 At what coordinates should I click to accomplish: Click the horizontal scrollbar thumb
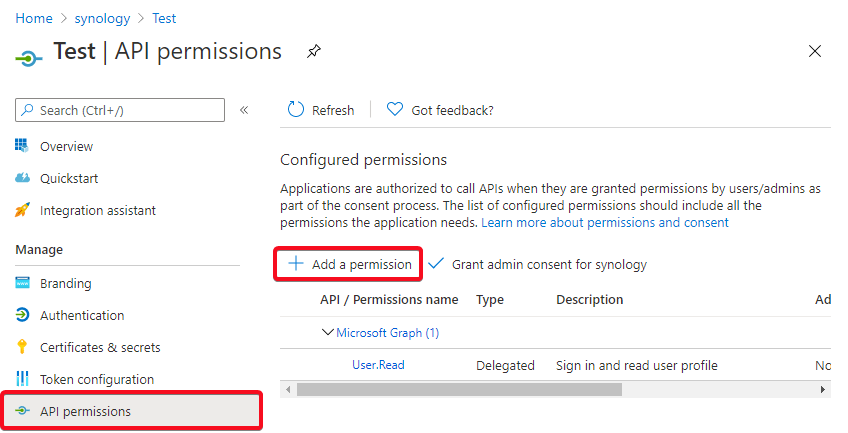[x=459, y=389]
